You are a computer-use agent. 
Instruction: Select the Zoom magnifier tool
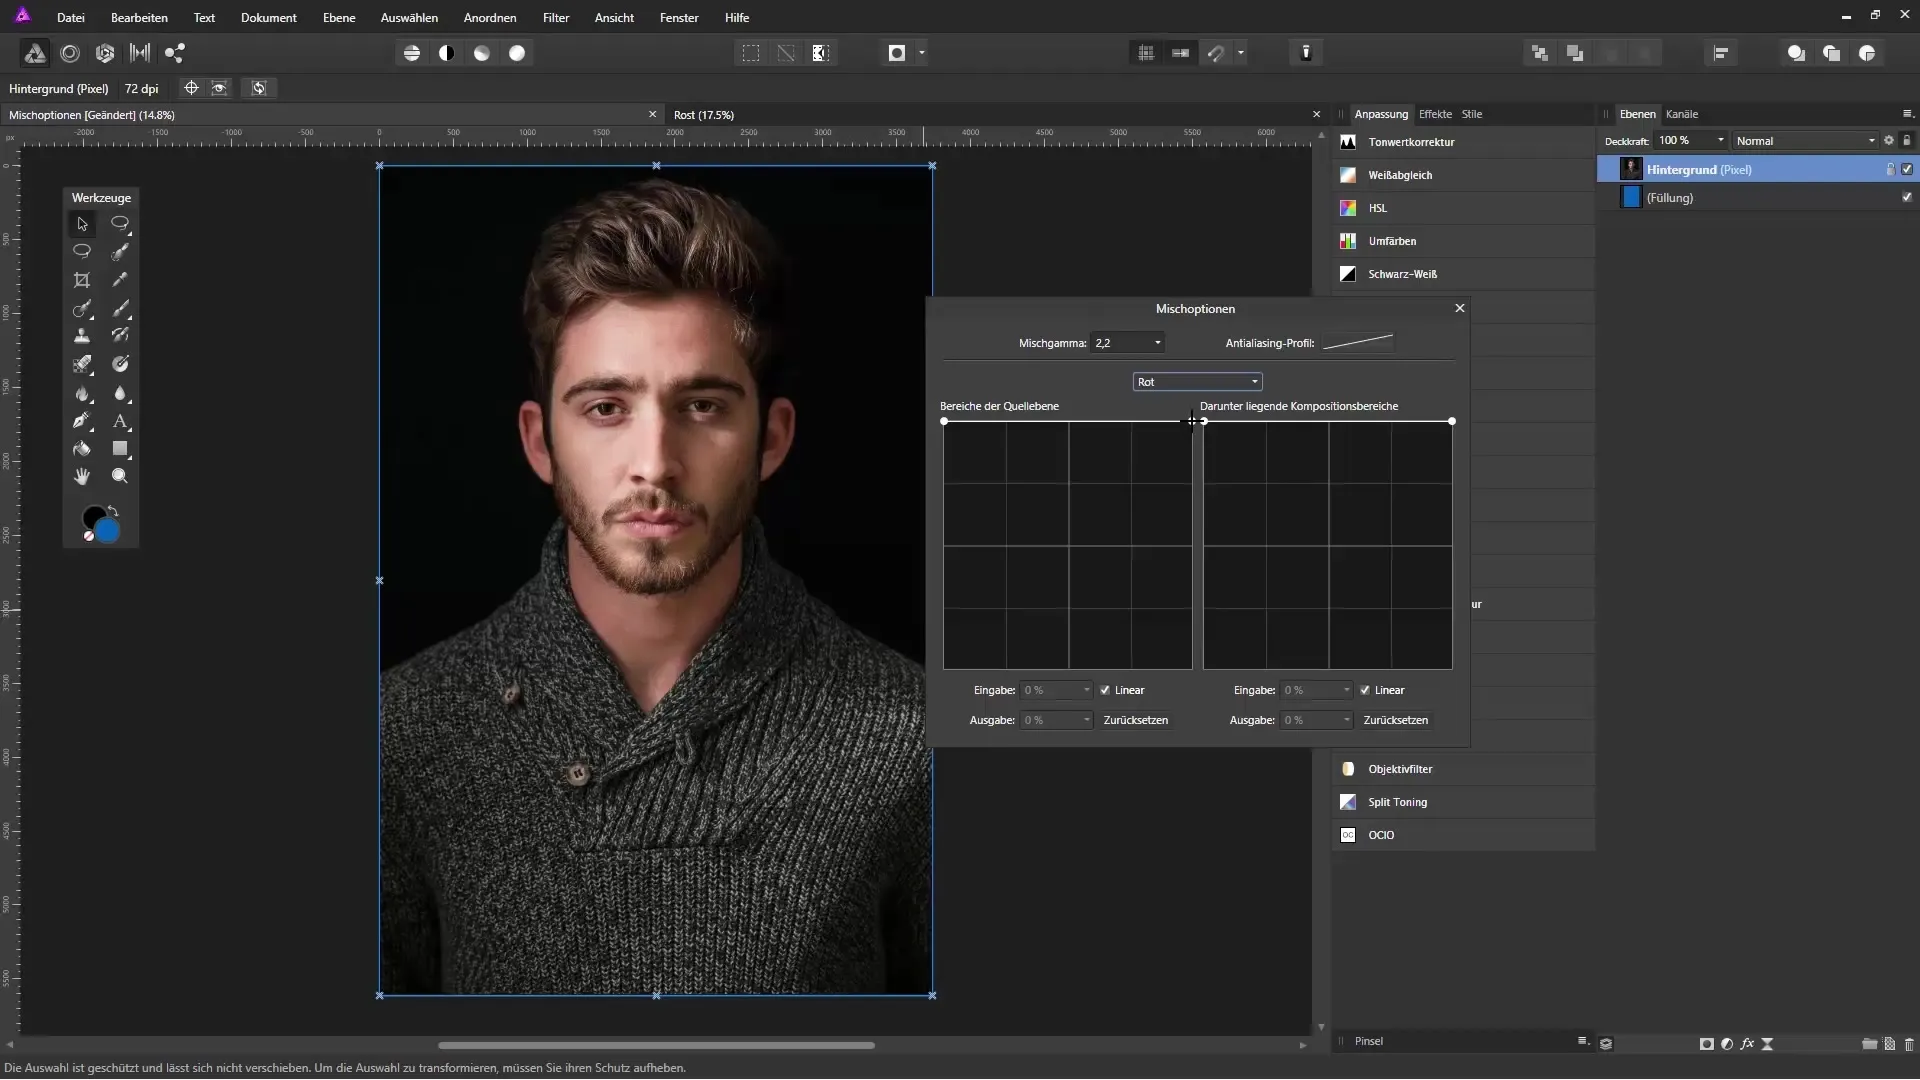click(x=120, y=477)
